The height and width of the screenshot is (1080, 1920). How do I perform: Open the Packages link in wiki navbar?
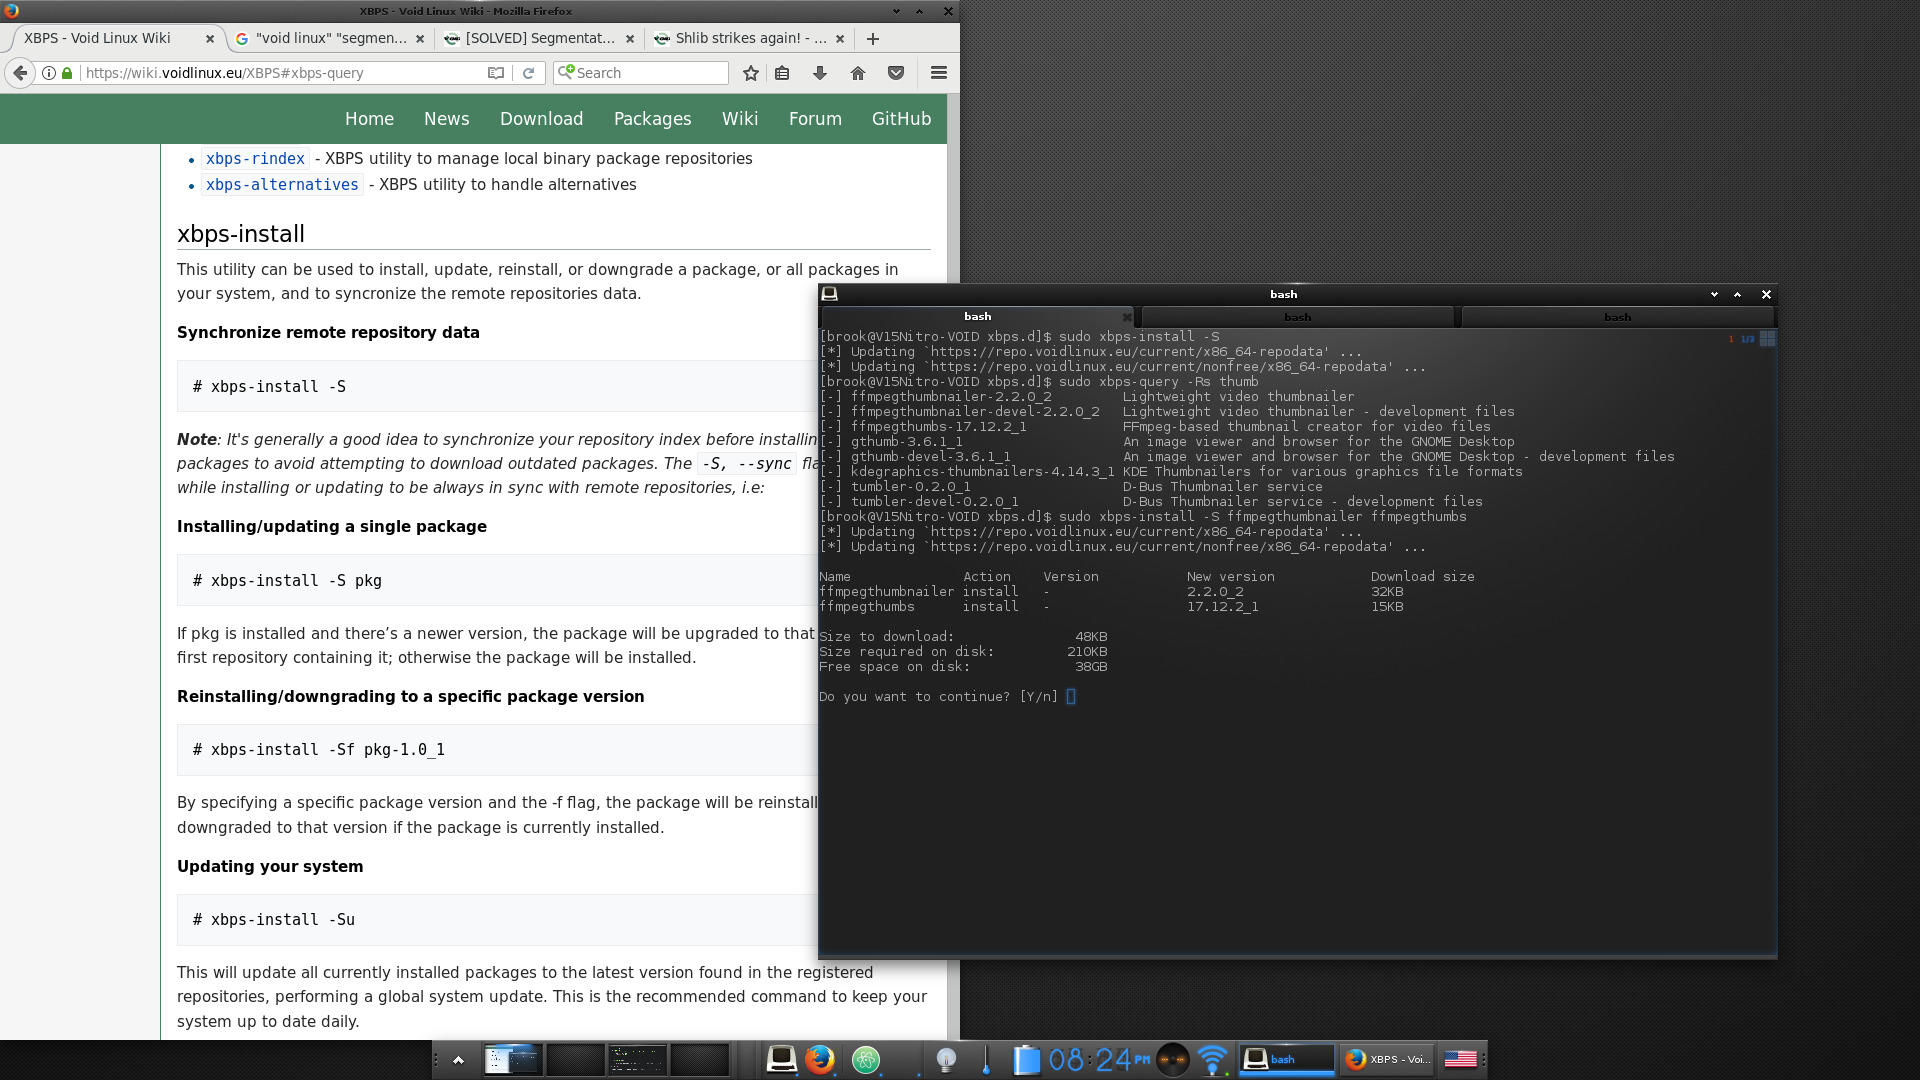click(x=652, y=119)
